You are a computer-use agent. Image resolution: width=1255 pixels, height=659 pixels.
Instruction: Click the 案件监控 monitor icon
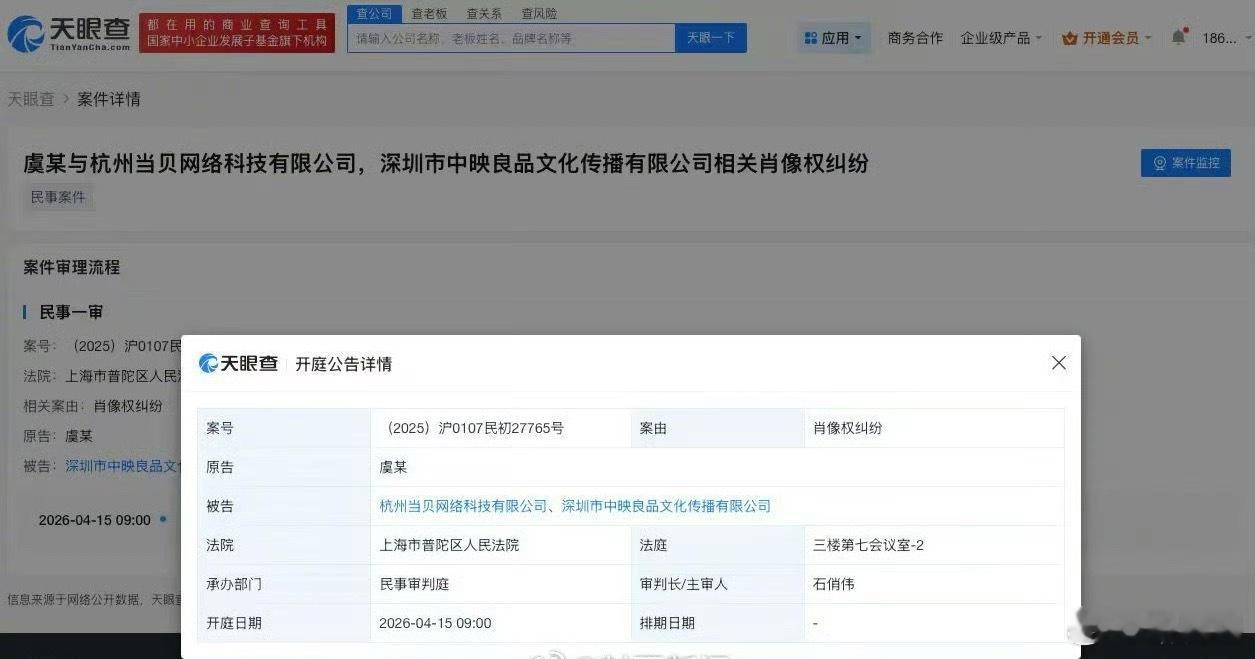coord(1160,163)
